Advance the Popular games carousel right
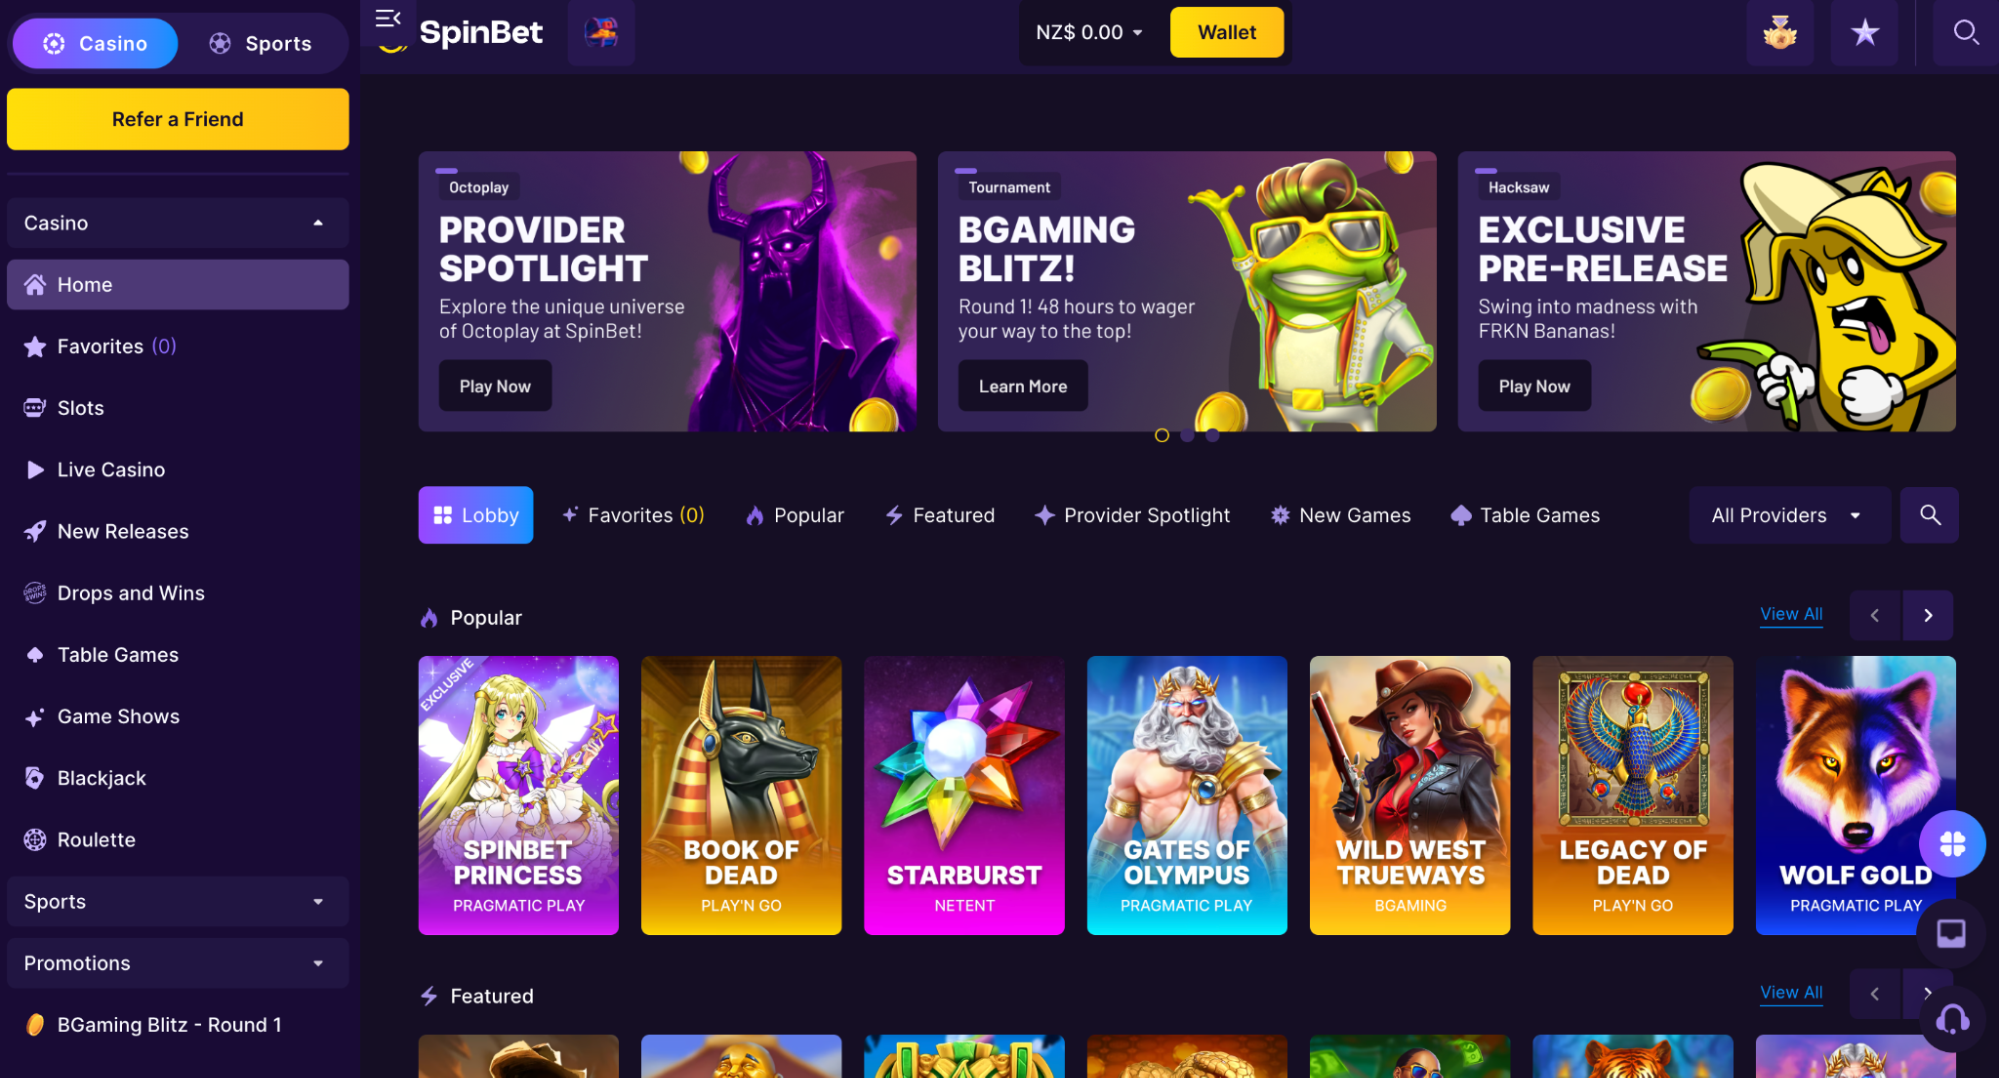The height and width of the screenshot is (1078, 1999). (x=1927, y=615)
